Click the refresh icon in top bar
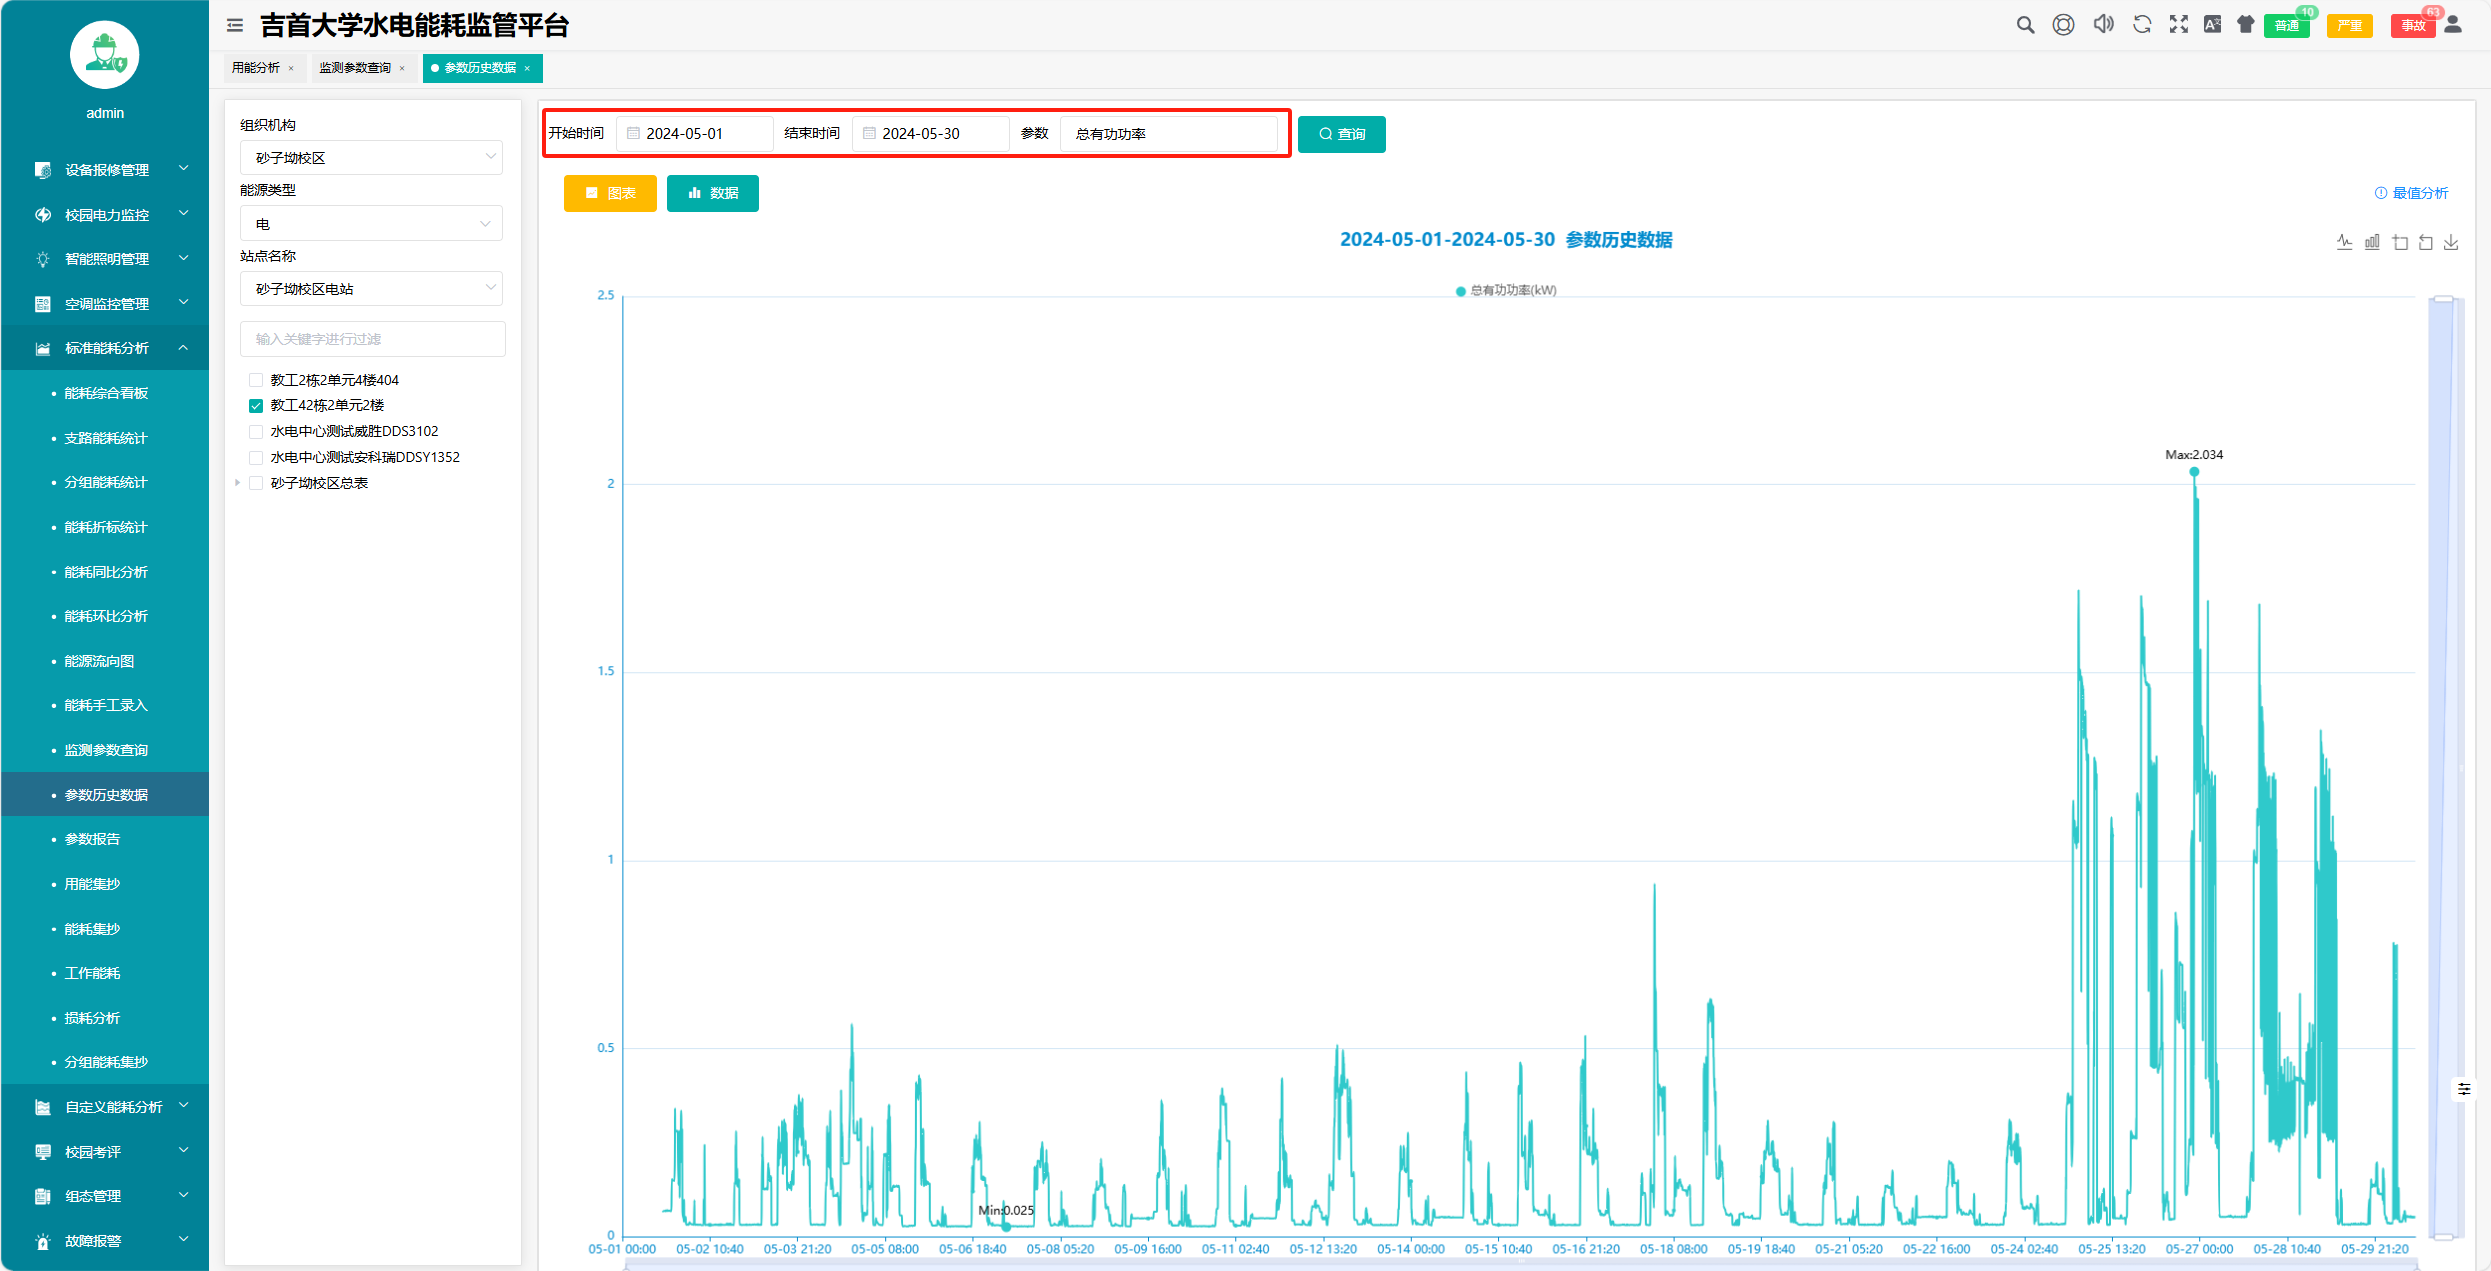 [2141, 25]
